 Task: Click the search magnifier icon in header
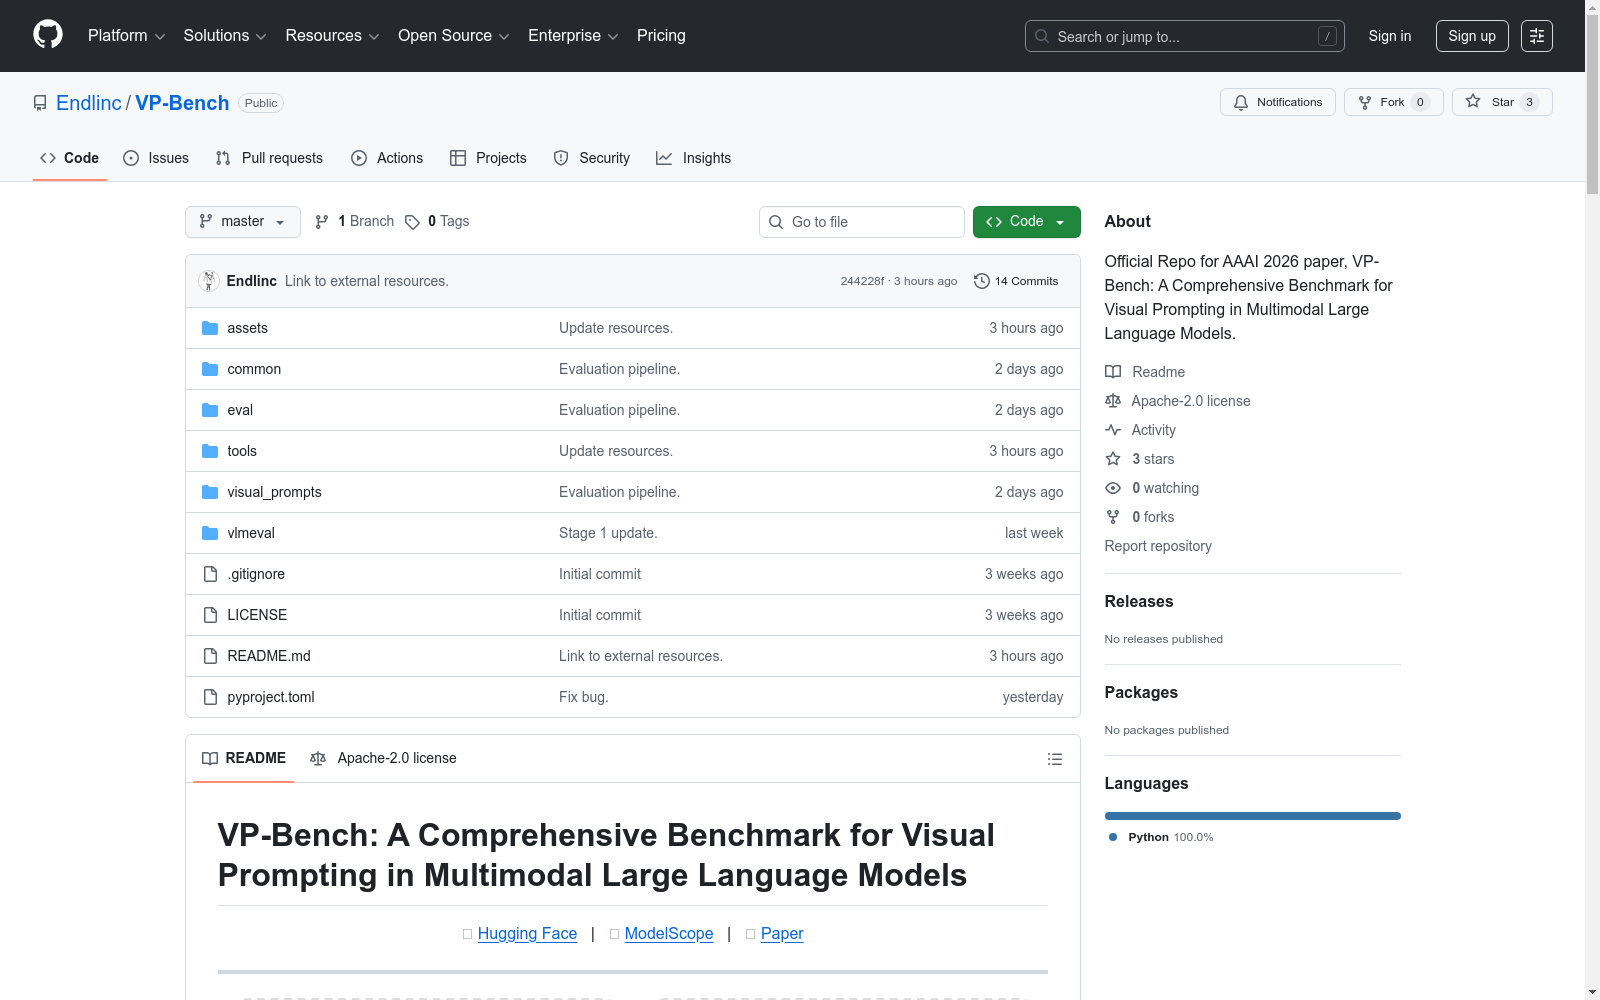(1042, 36)
